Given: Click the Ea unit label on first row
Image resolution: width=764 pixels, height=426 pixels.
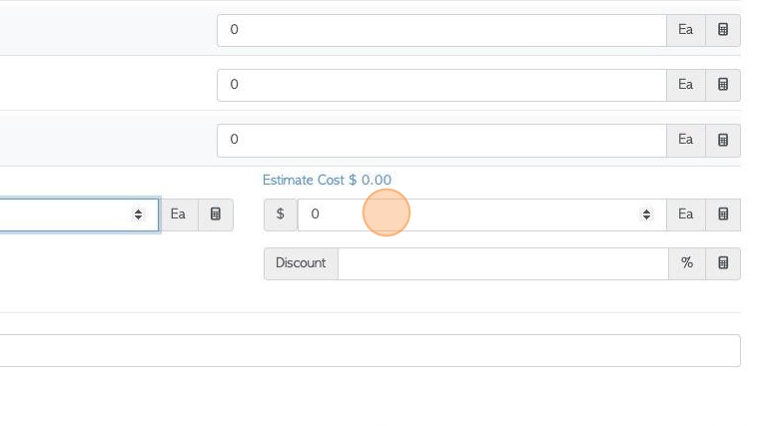Looking at the screenshot, I should (x=686, y=30).
